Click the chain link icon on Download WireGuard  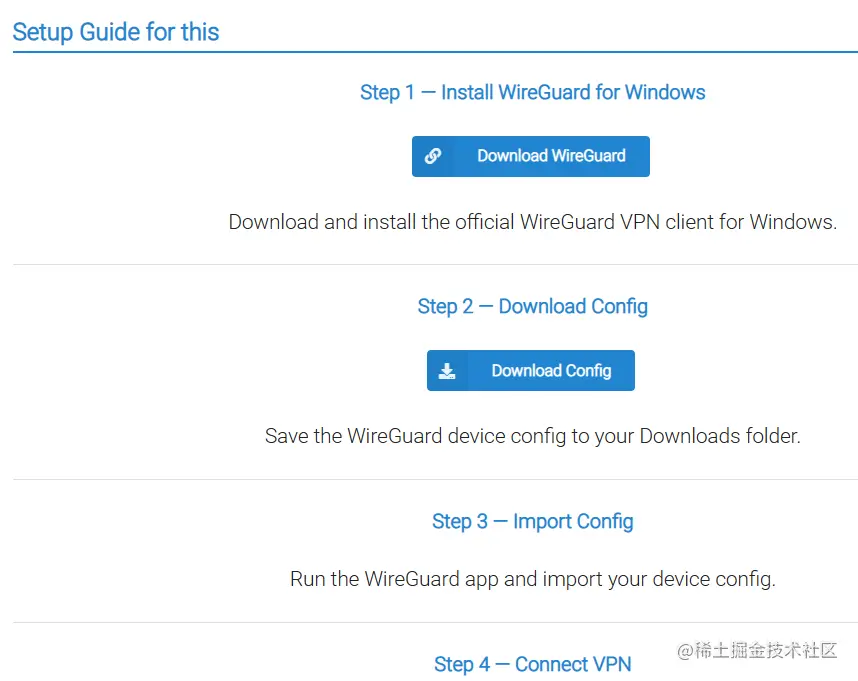tap(433, 156)
